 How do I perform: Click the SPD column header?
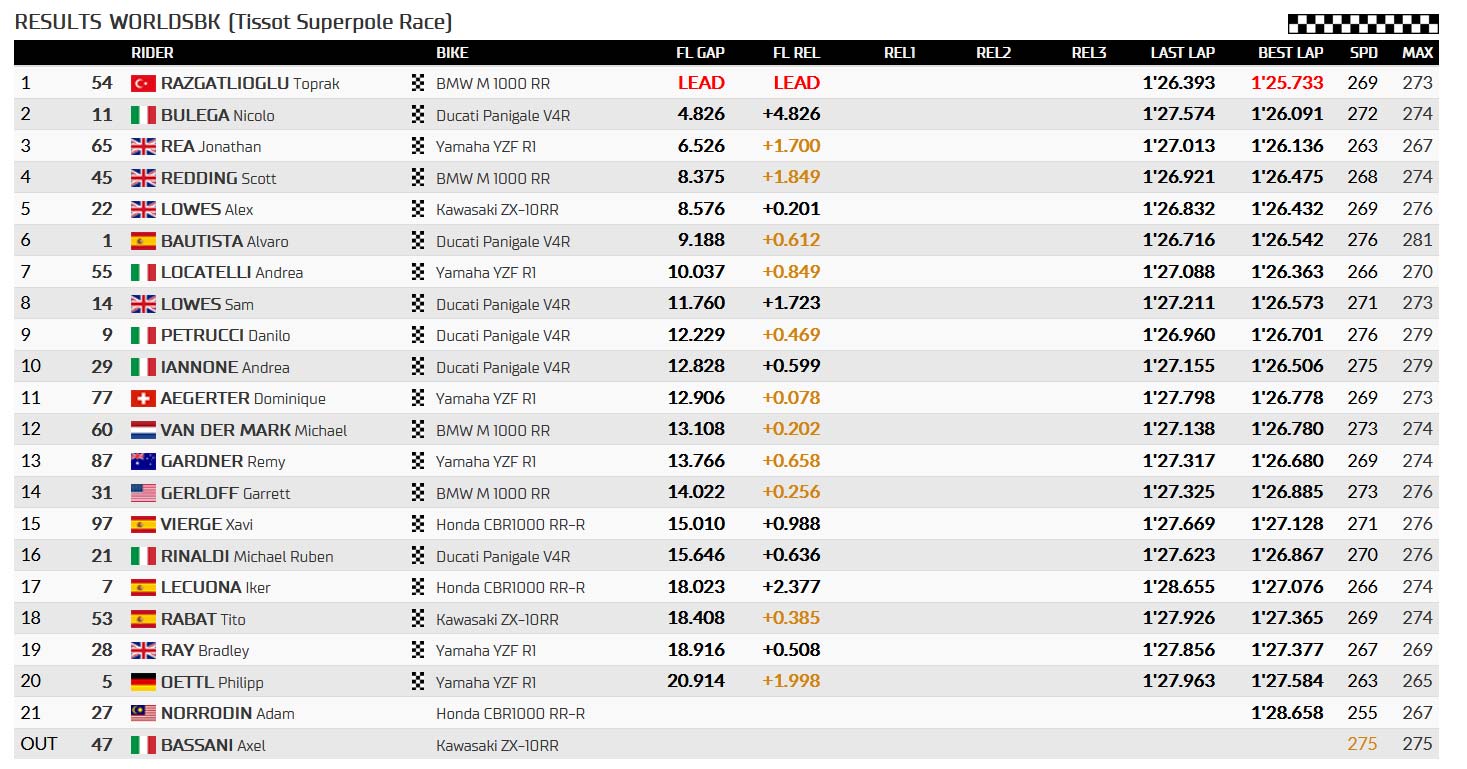tap(1363, 53)
